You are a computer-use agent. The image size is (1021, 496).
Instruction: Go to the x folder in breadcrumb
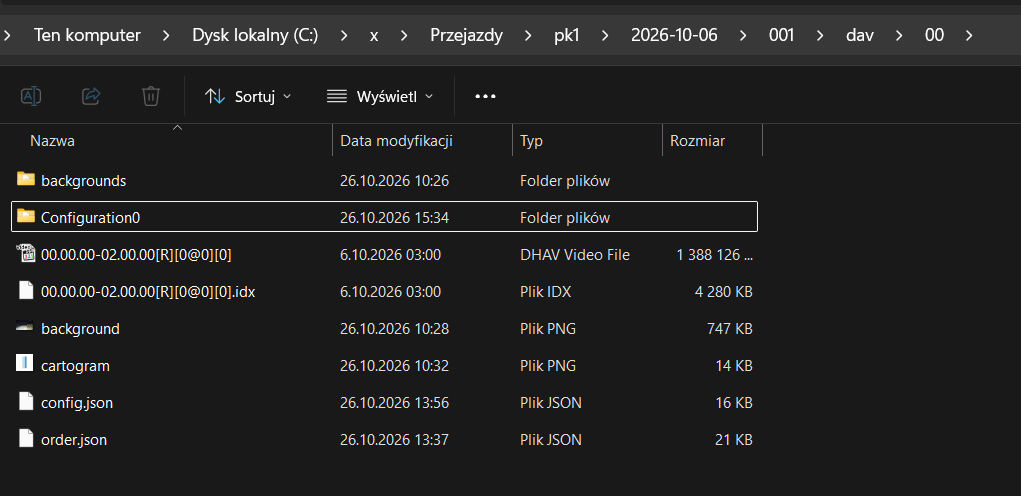click(x=374, y=35)
